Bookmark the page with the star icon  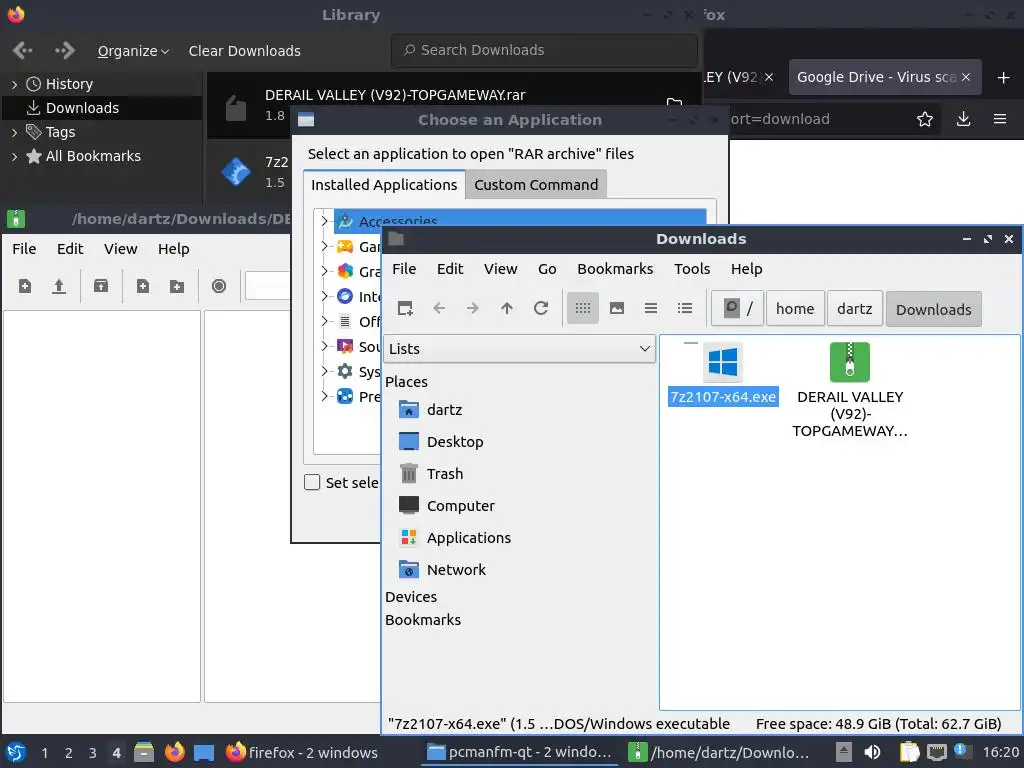coord(924,119)
